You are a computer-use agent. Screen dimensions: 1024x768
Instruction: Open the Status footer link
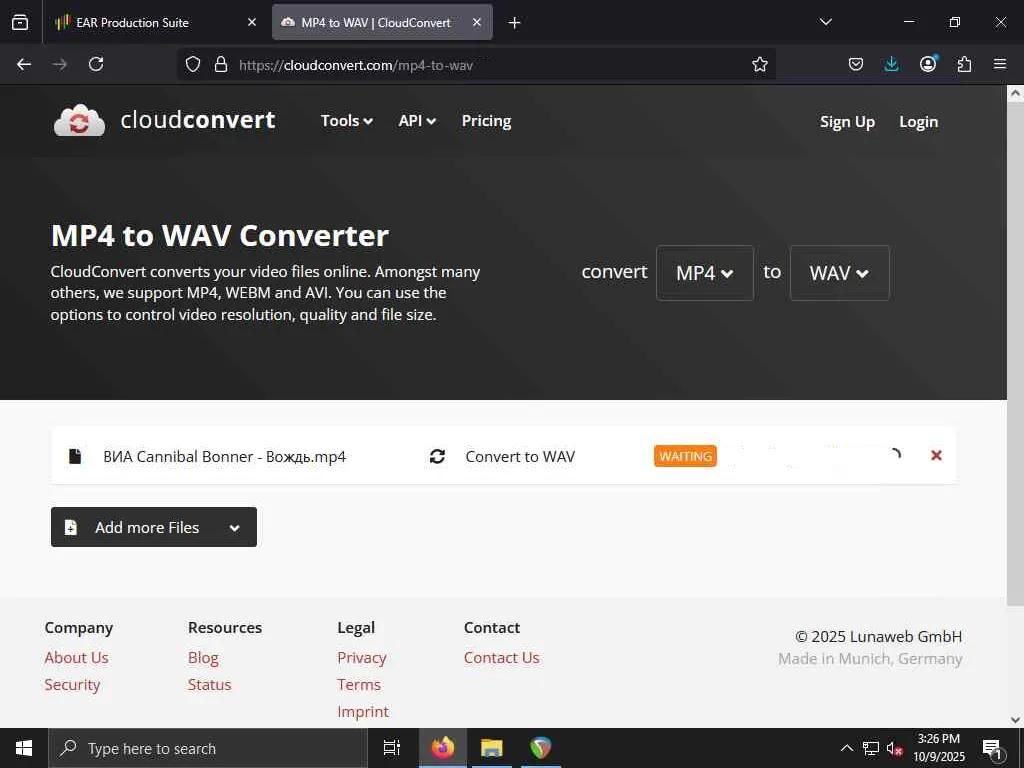209,684
